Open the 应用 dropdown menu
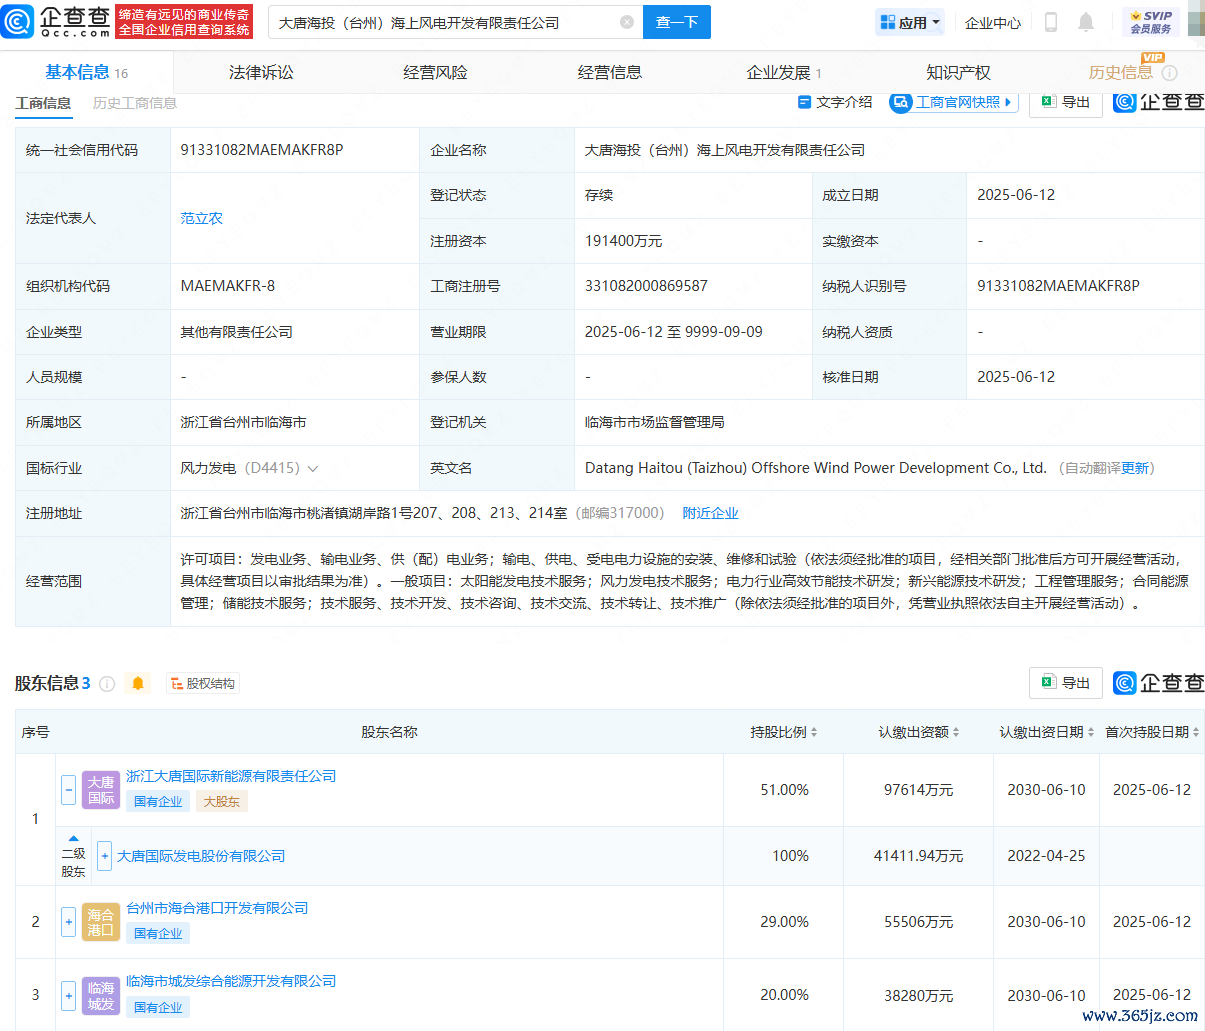This screenshot has width=1205, height=1031. [910, 22]
